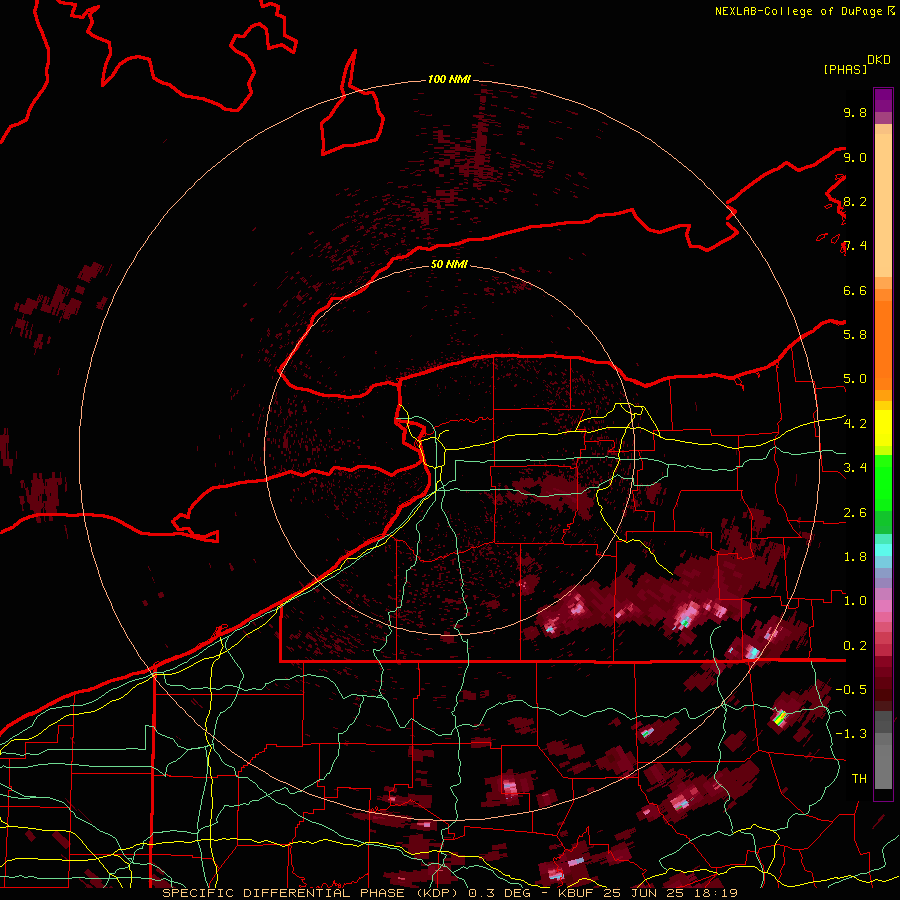Pick the purple top segment of the color bar

pos(883,100)
